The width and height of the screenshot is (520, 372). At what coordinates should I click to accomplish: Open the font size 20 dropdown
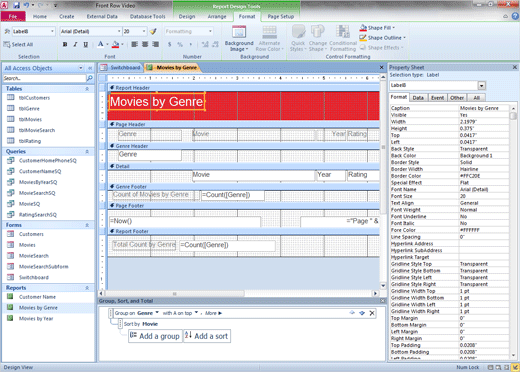pos(144,31)
